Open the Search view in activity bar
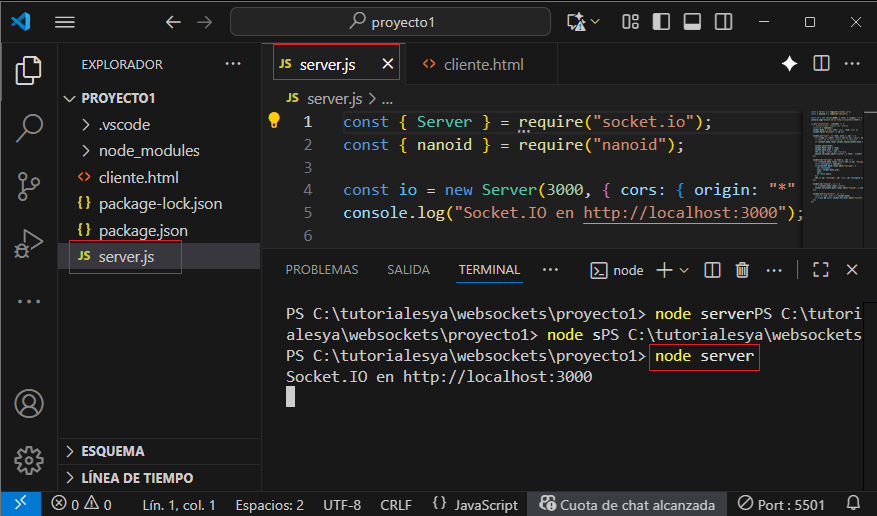877x516 pixels. coord(29,127)
